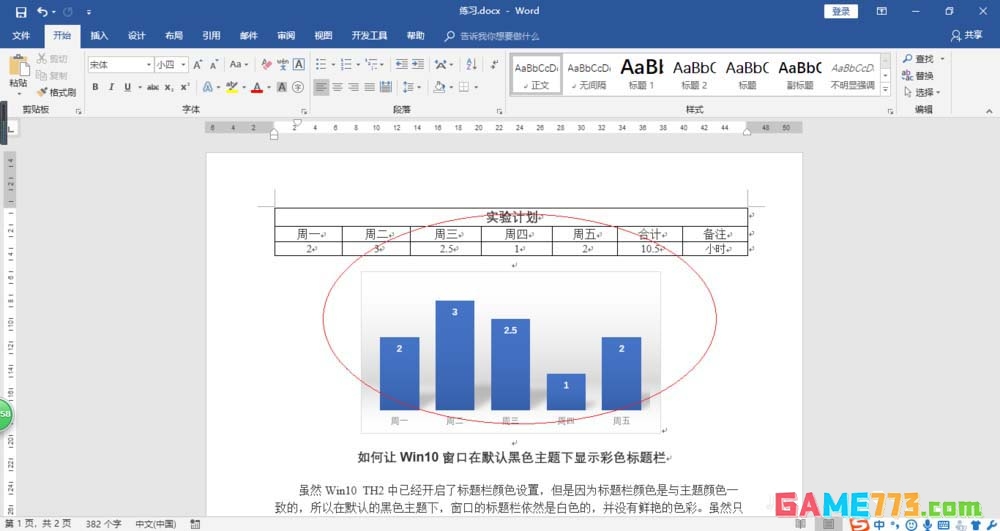
Task: Toggle Italic formatting
Action: tap(111, 87)
